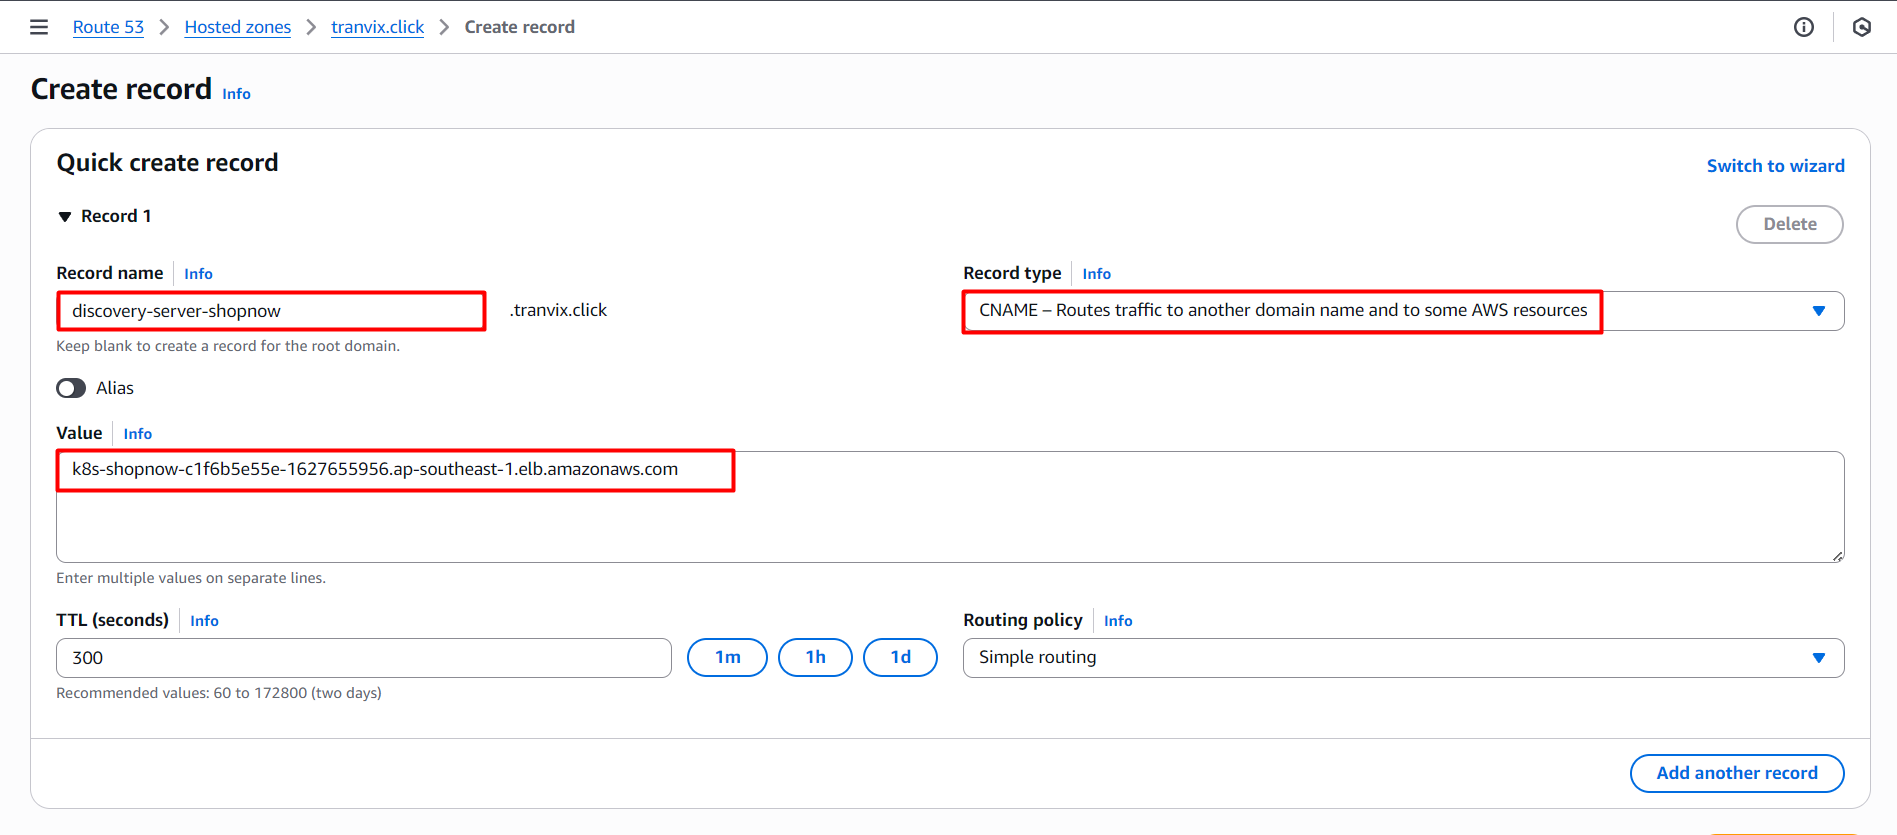Navigate to Hosted zones breadcrumb

pyautogui.click(x=237, y=27)
